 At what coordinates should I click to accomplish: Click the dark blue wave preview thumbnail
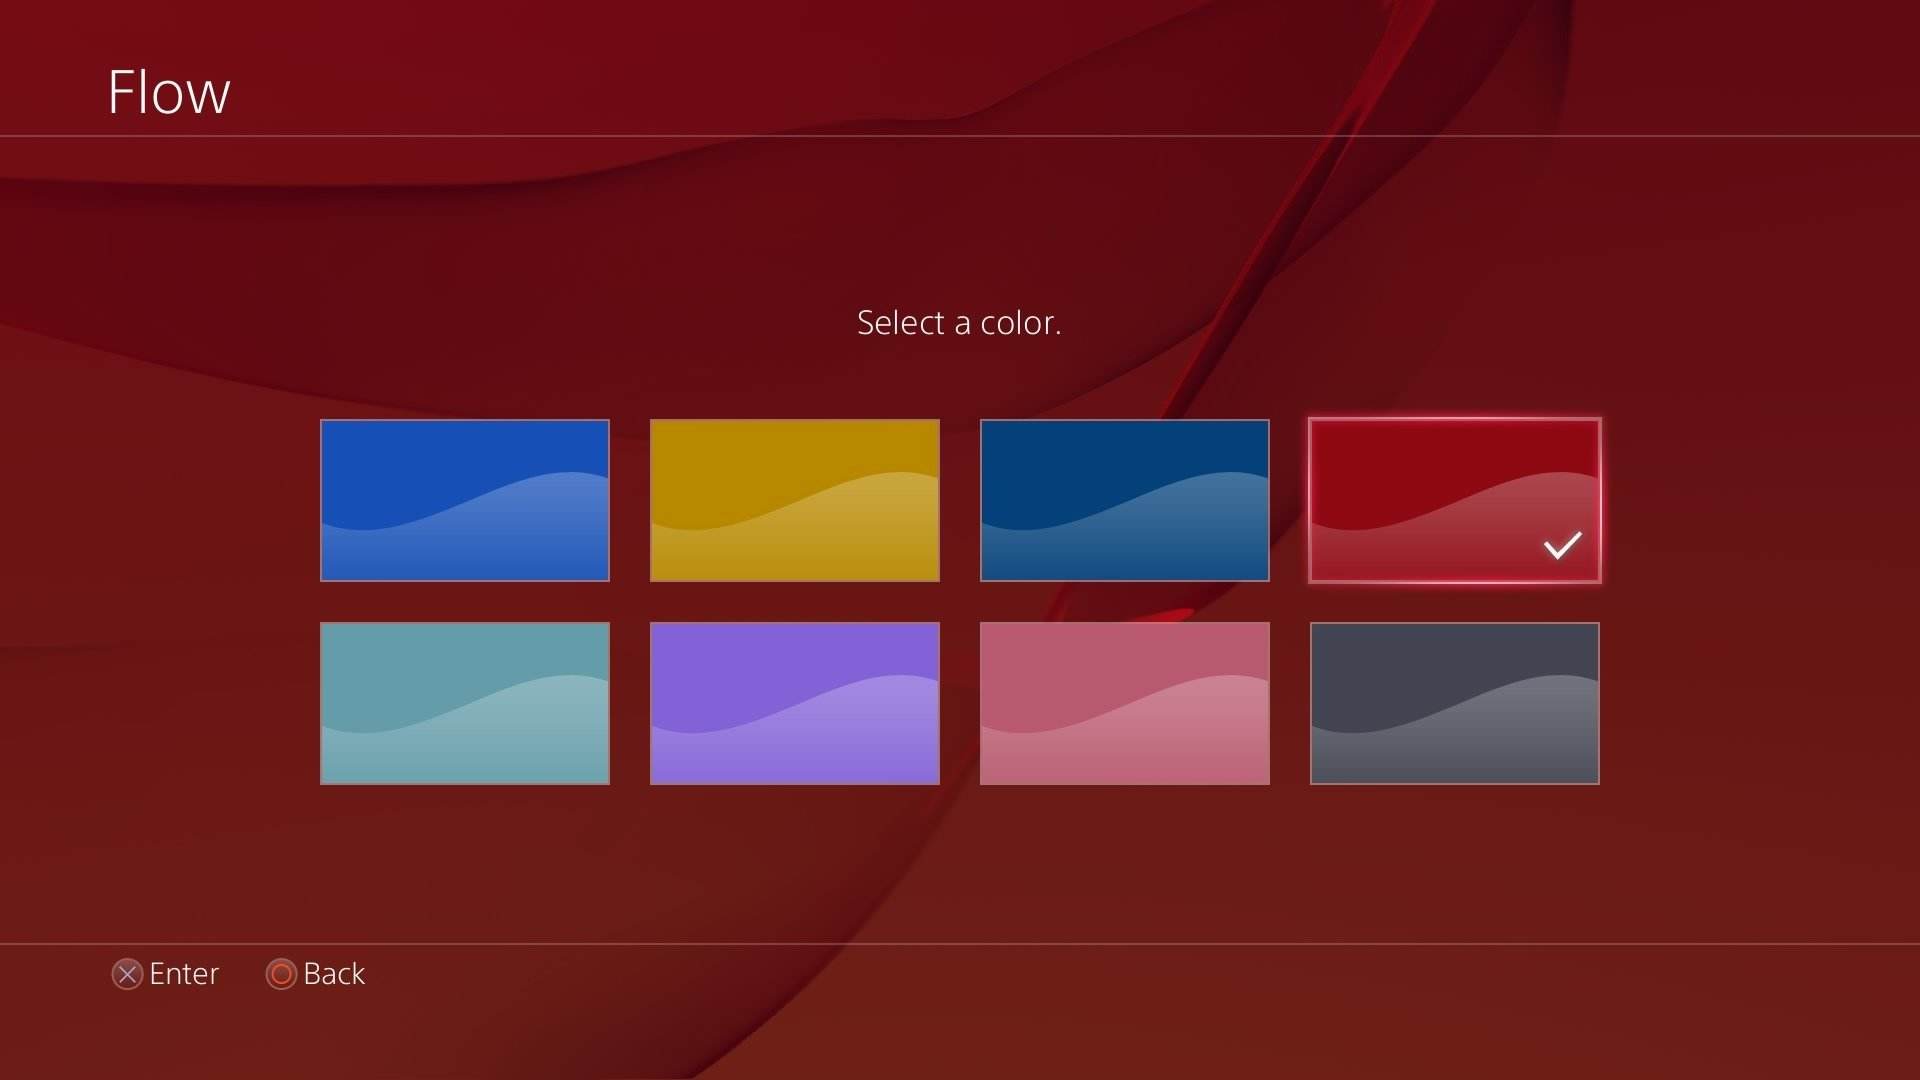click(x=1124, y=500)
